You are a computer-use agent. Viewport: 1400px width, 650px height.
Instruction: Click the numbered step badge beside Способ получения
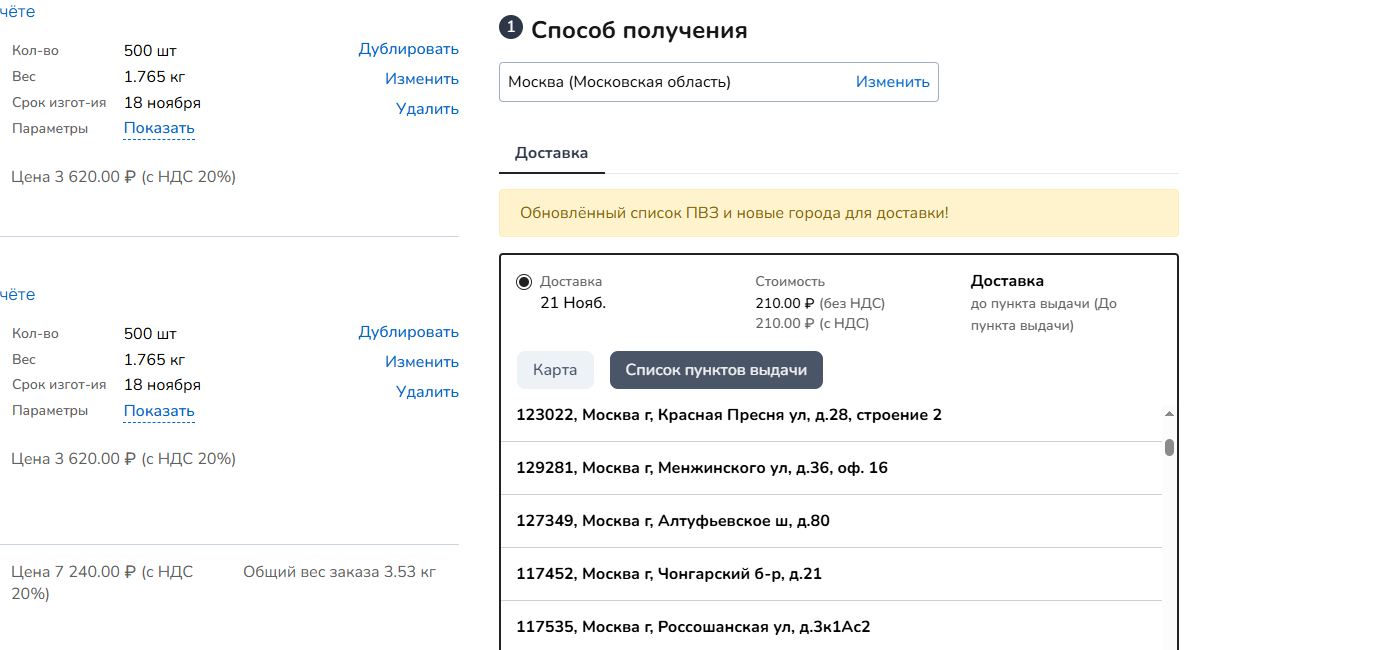[510, 29]
